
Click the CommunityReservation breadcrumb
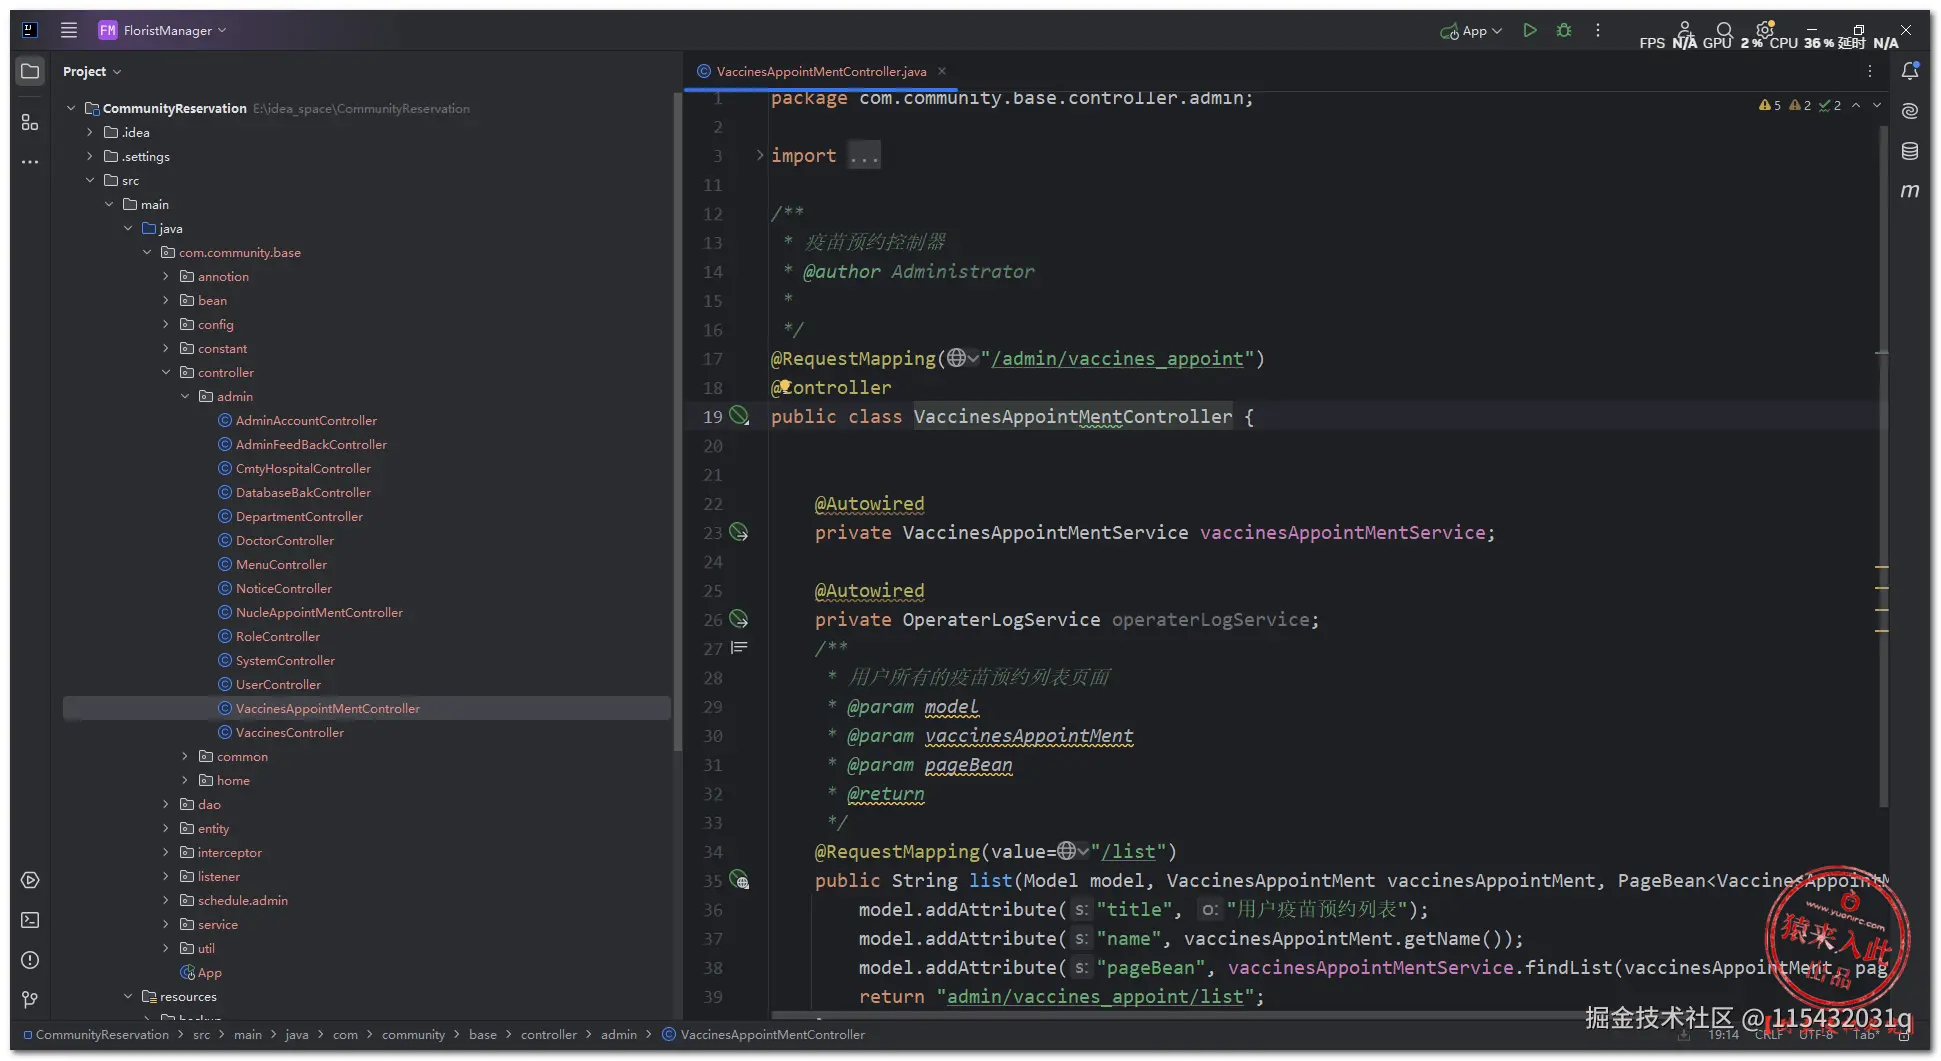click(x=102, y=1035)
